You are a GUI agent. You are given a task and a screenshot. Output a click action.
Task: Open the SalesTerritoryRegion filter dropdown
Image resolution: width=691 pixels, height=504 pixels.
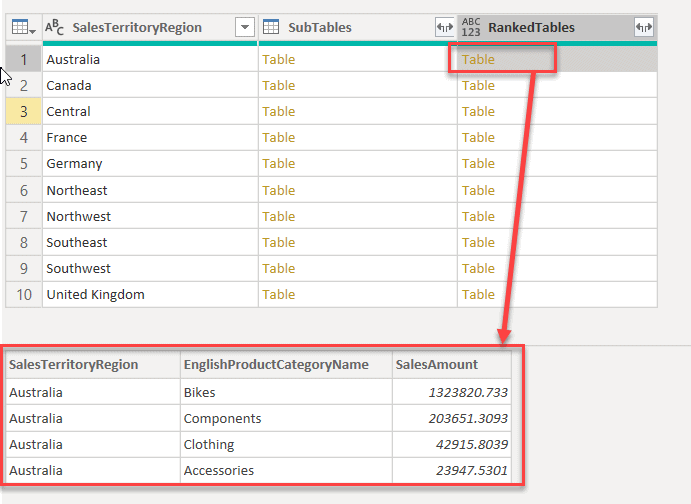244,28
